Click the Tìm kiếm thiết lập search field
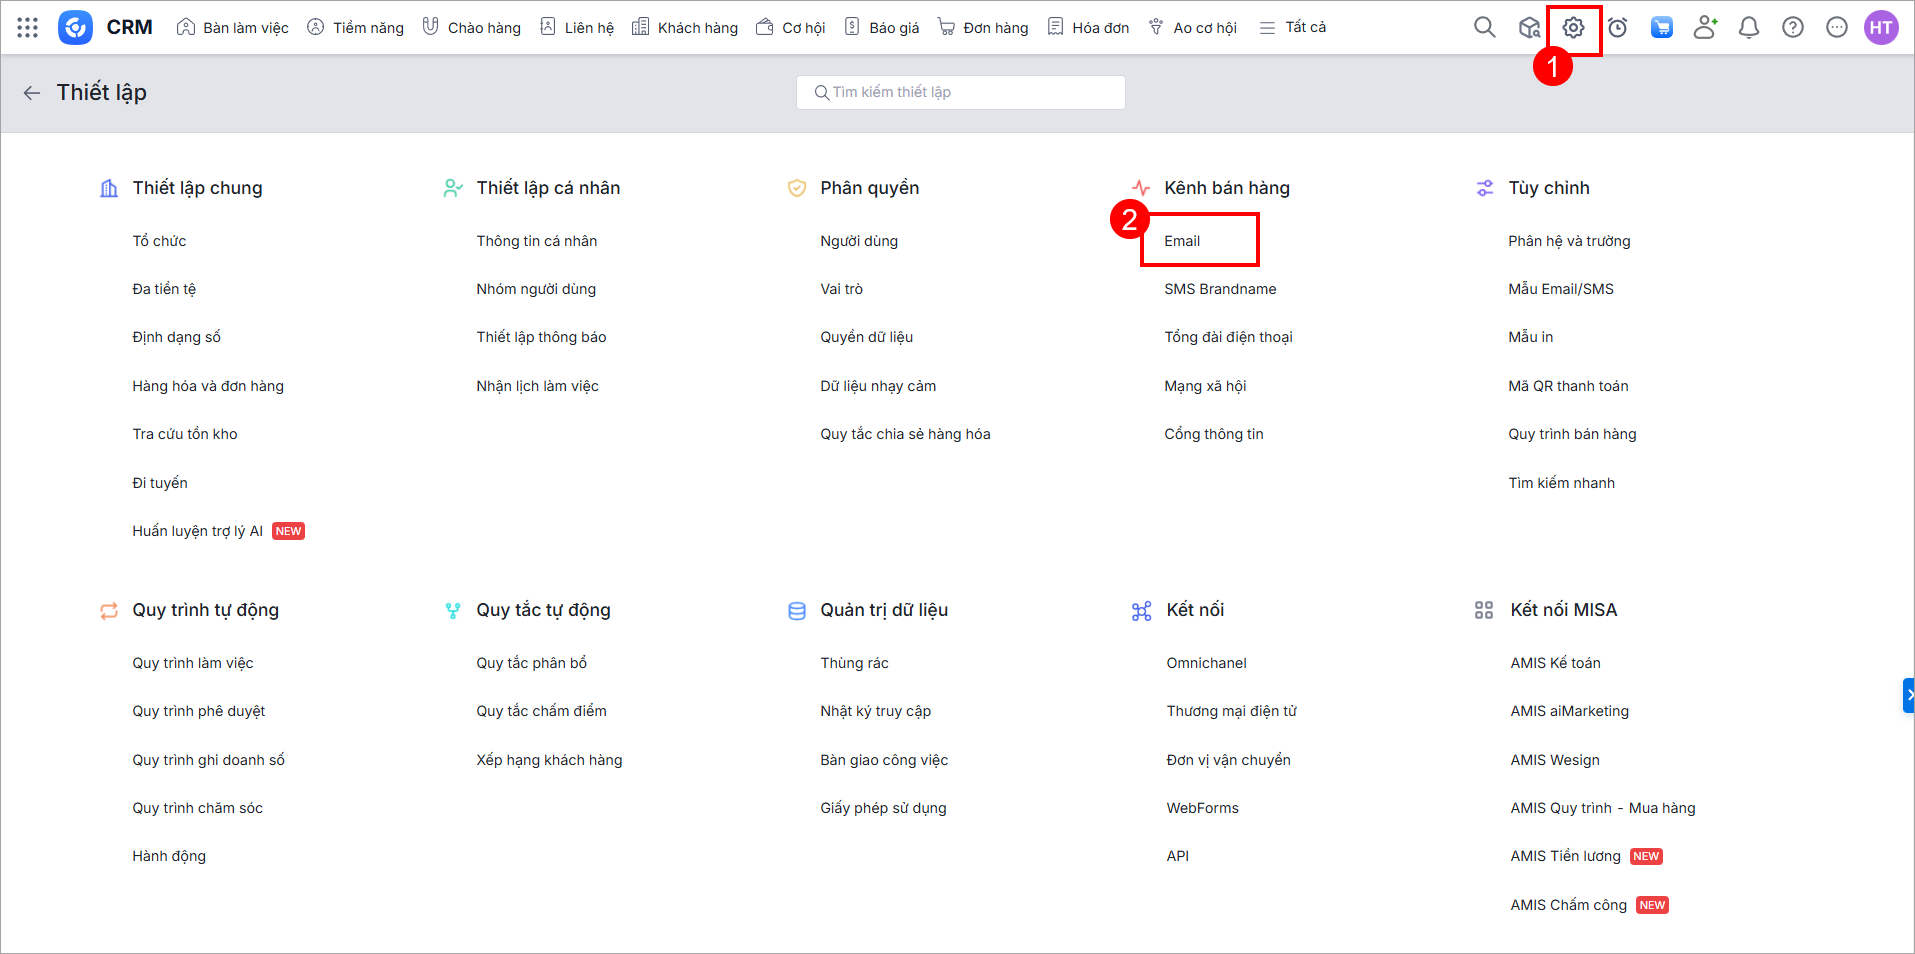Screen dimensions: 1915x954 point(960,92)
